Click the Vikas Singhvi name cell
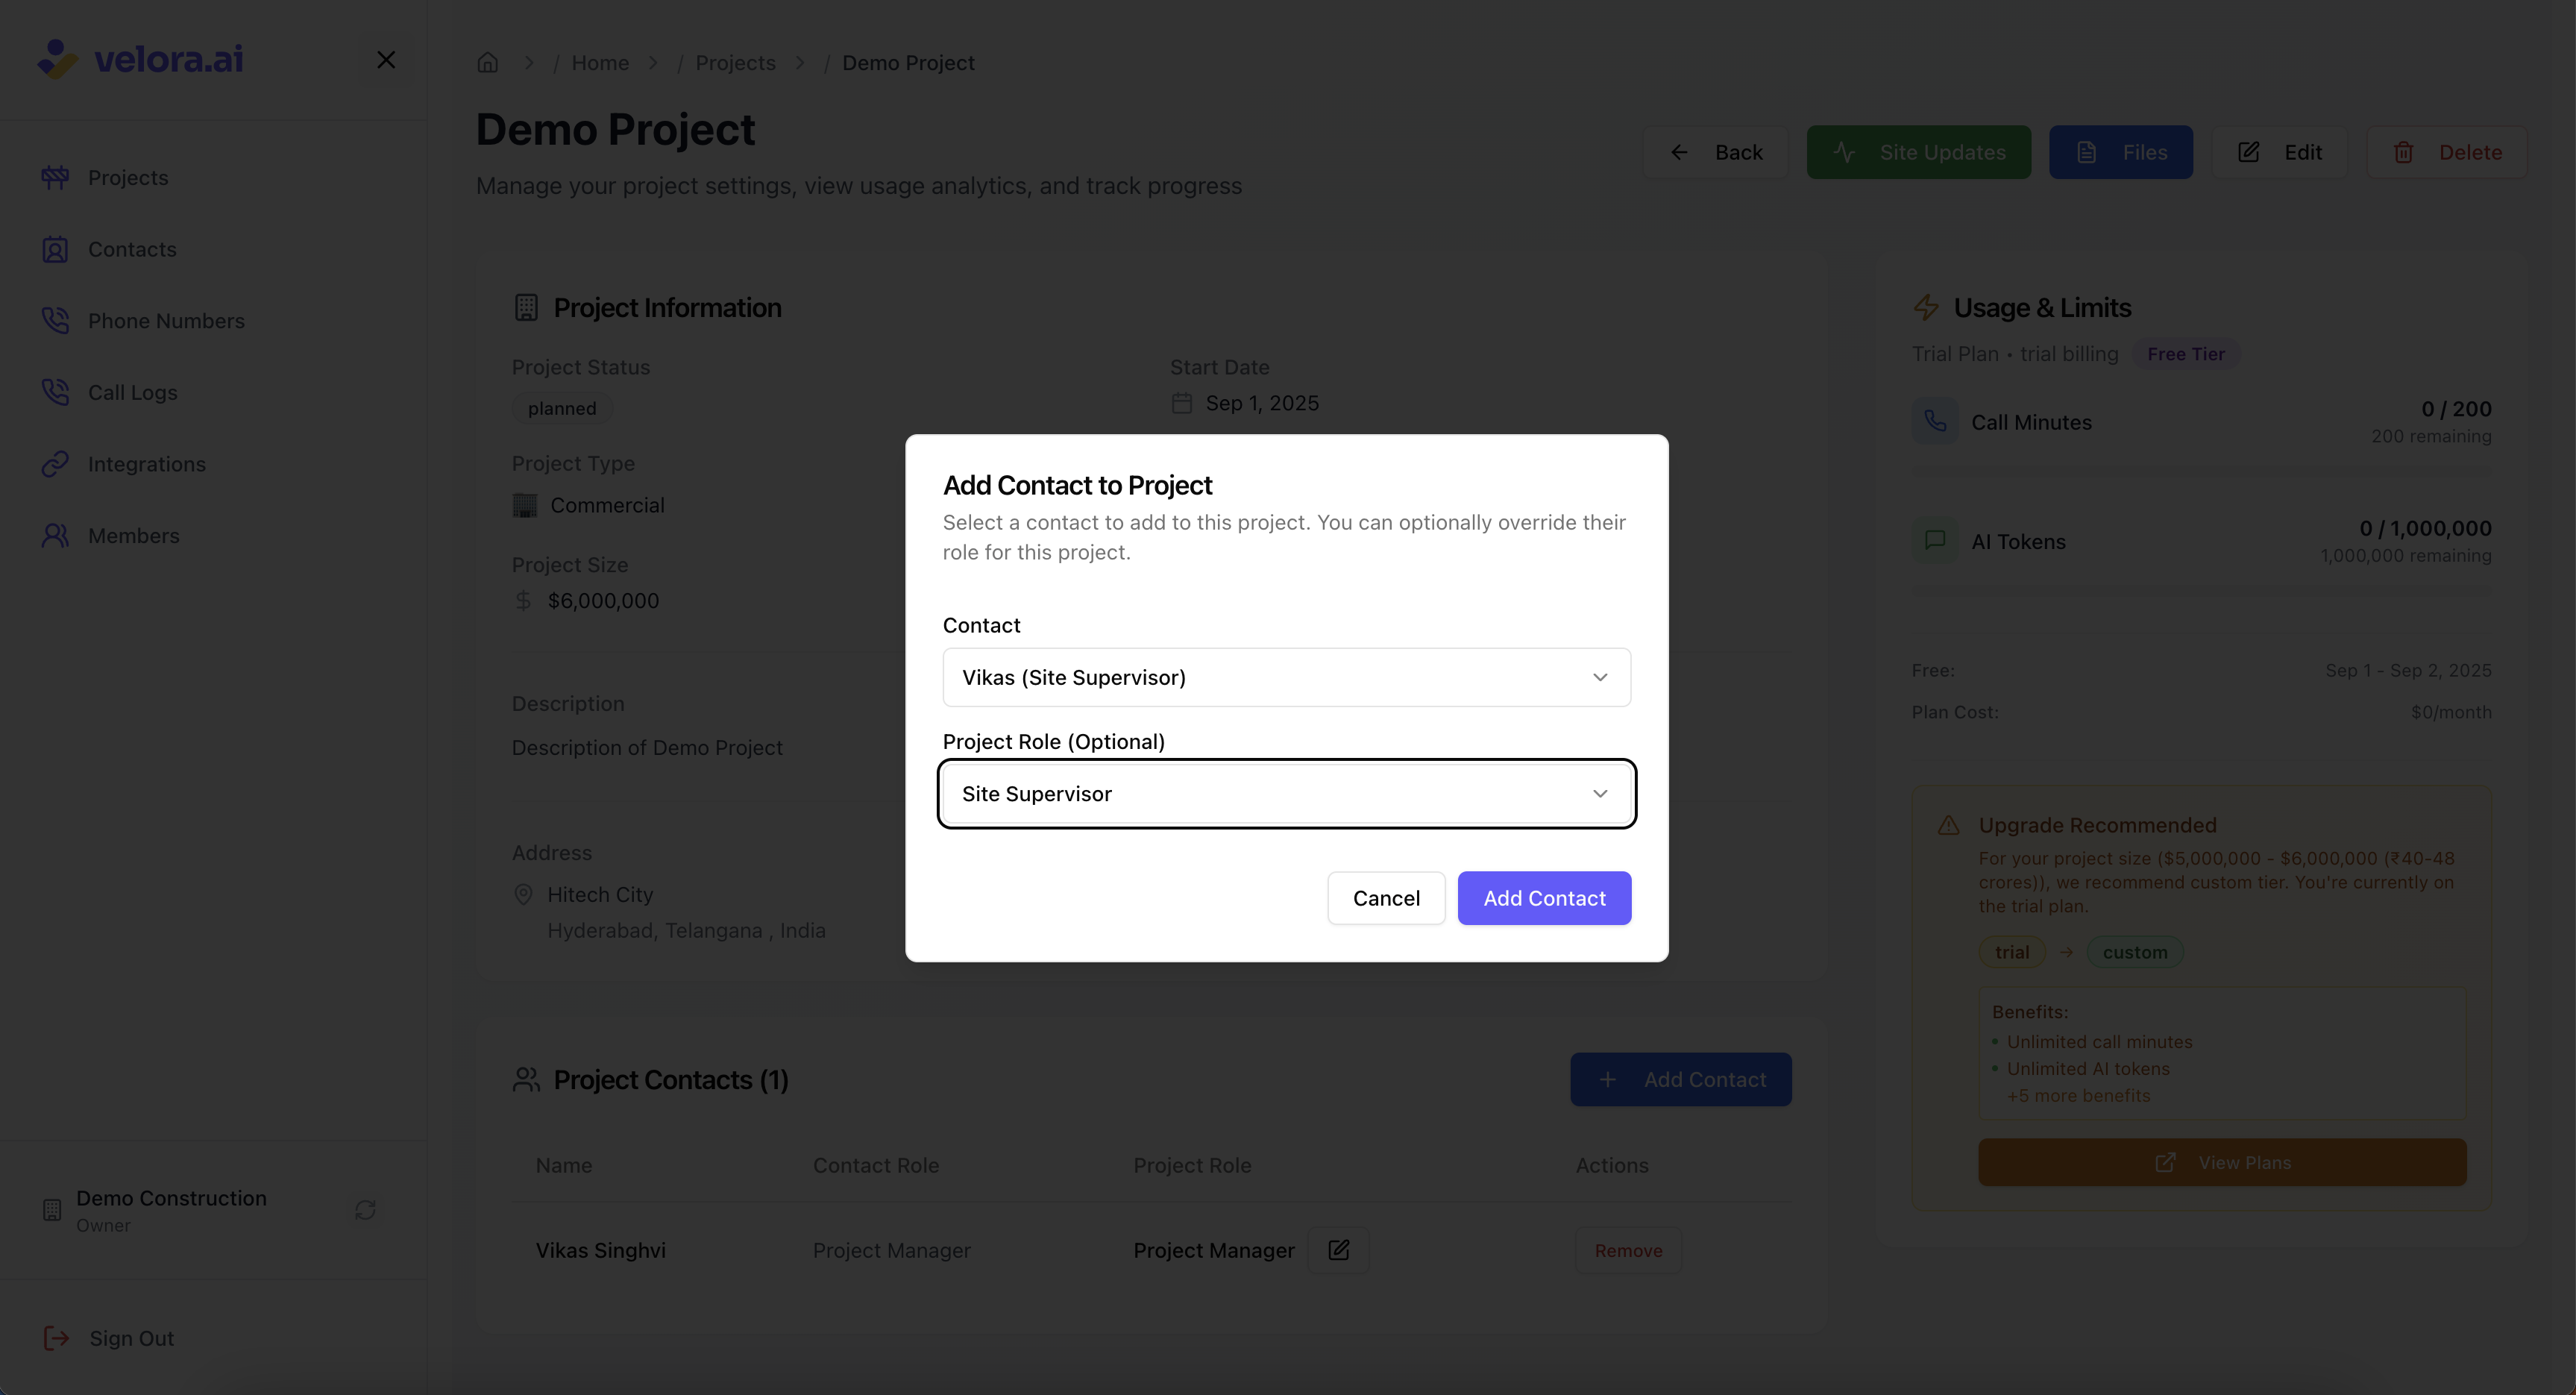 coord(600,1250)
